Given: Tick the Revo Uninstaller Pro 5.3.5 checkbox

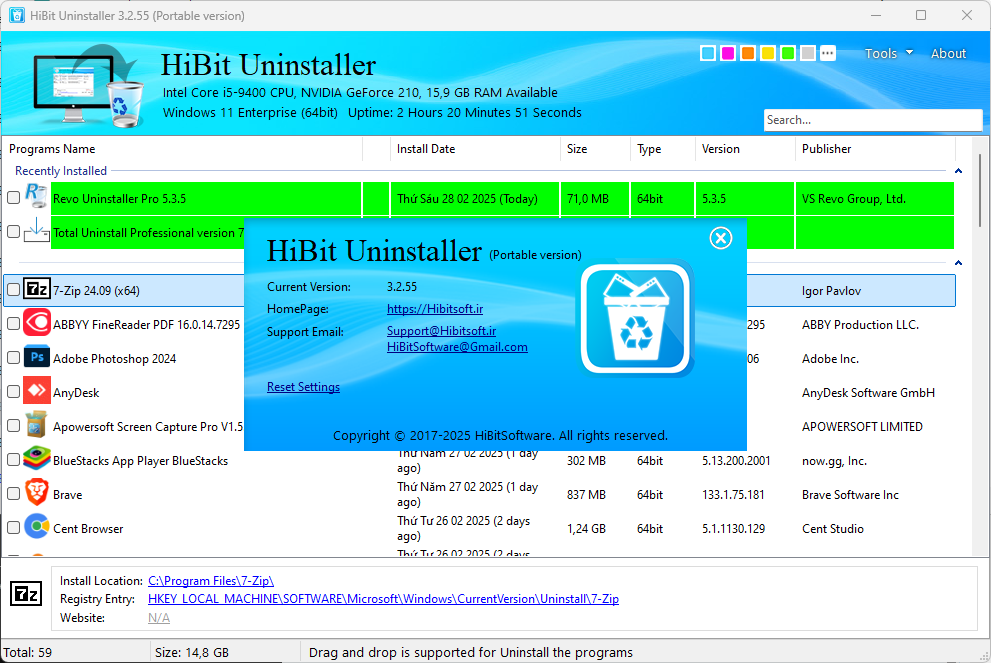Looking at the screenshot, I should (x=13, y=198).
